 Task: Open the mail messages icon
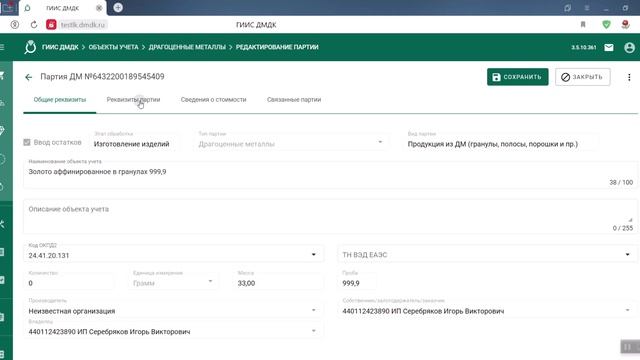[x=609, y=47]
